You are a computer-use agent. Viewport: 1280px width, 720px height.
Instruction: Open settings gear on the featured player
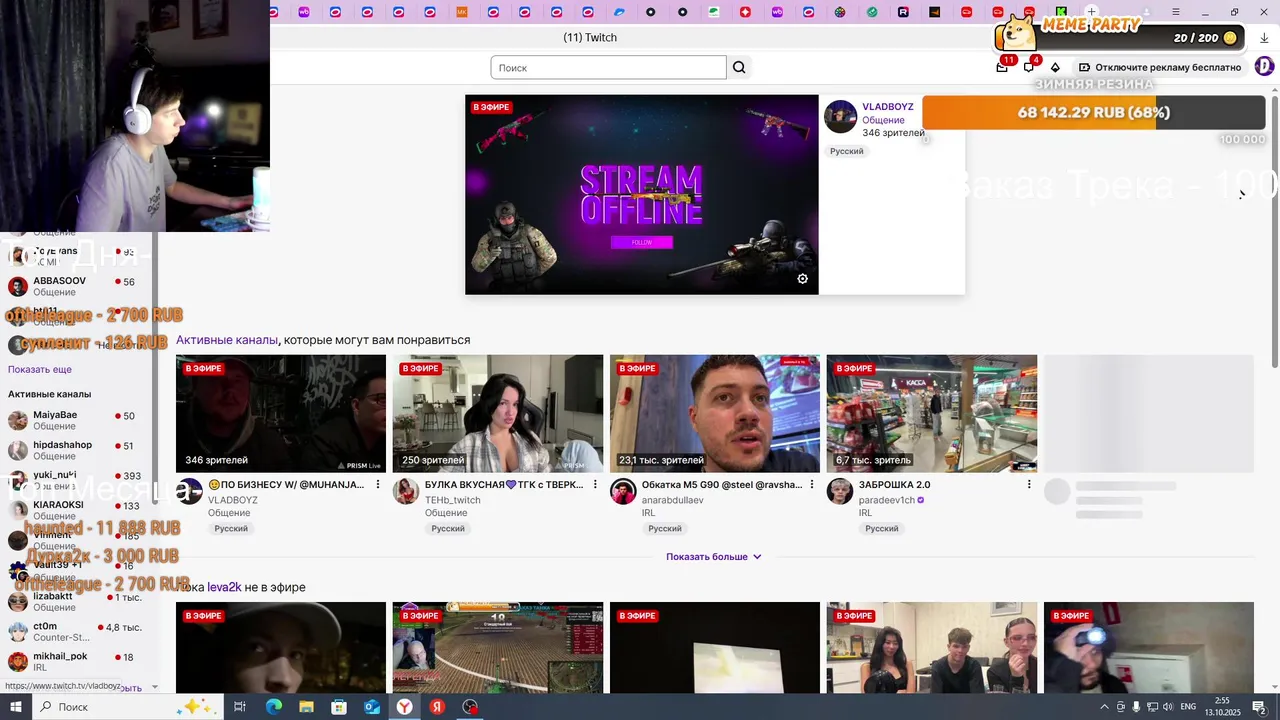[x=802, y=279]
